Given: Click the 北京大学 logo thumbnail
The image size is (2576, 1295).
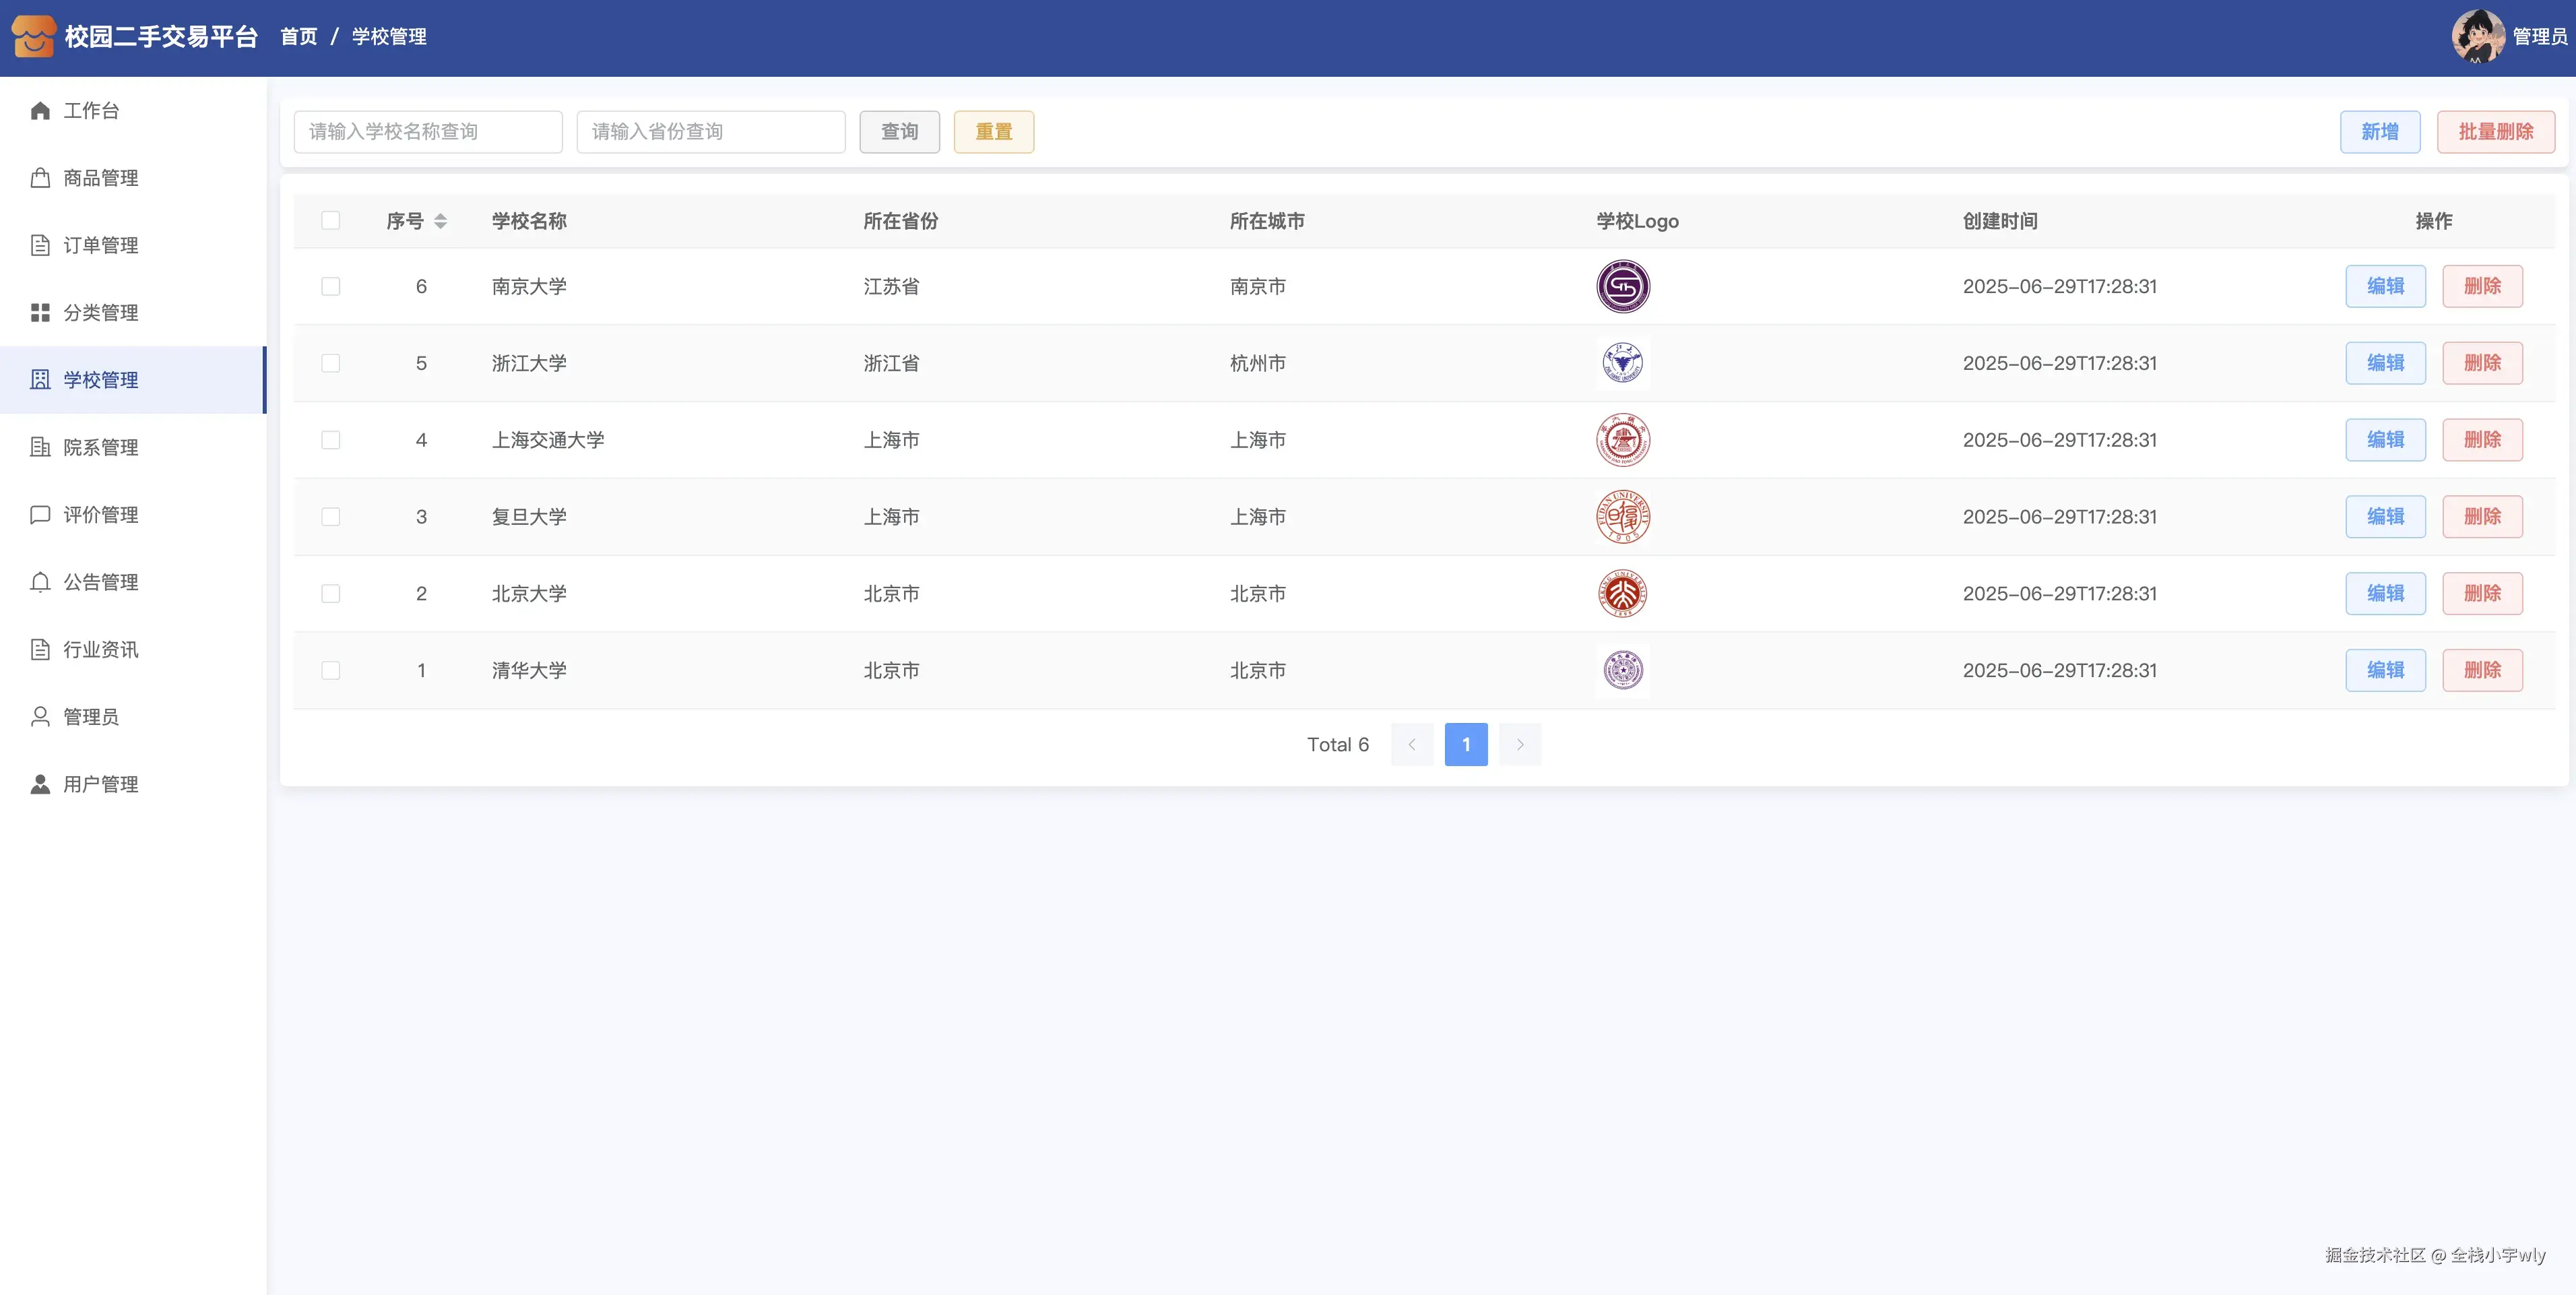Looking at the screenshot, I should pyautogui.click(x=1622, y=594).
